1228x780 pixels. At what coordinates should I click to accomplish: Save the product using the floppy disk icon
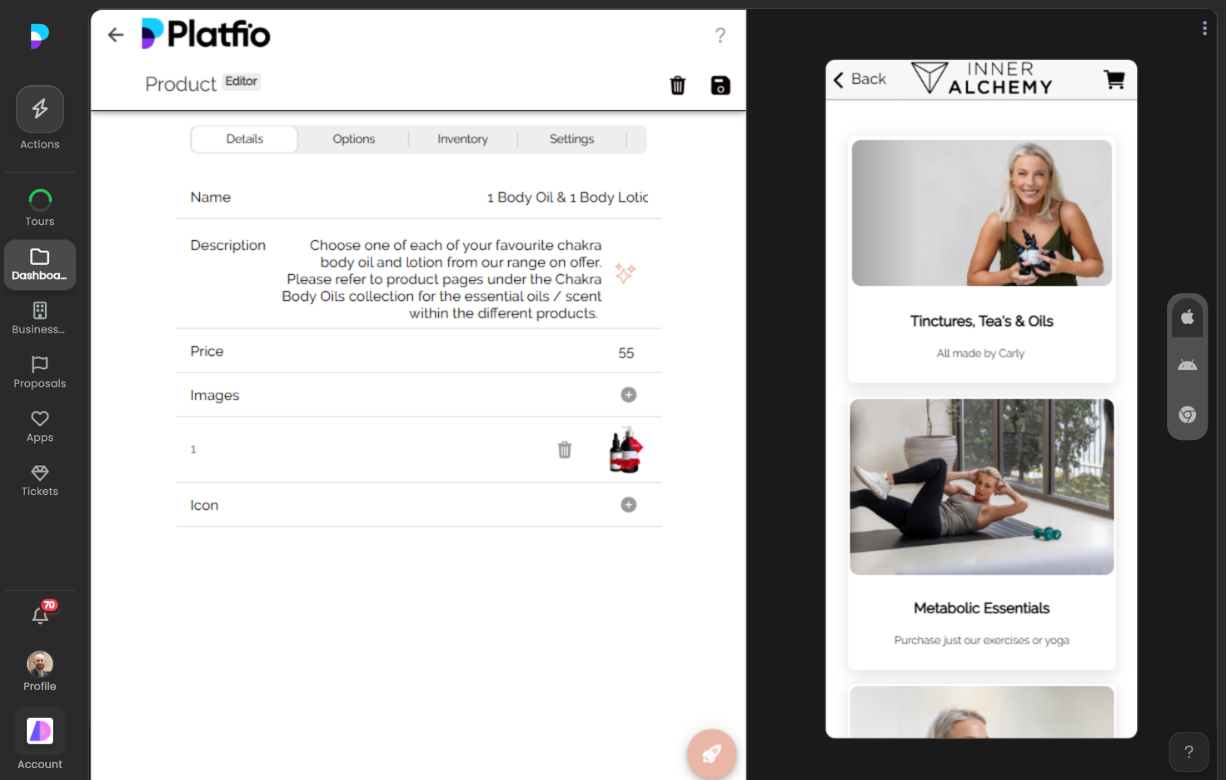[719, 86]
